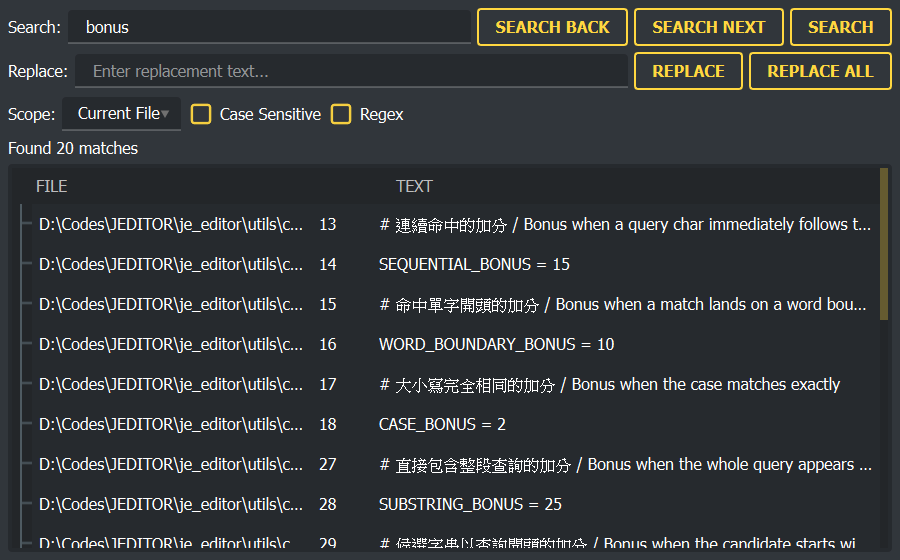The height and width of the screenshot is (560, 900).
Task: Click the REPLACE ALL button
Action: (x=820, y=71)
